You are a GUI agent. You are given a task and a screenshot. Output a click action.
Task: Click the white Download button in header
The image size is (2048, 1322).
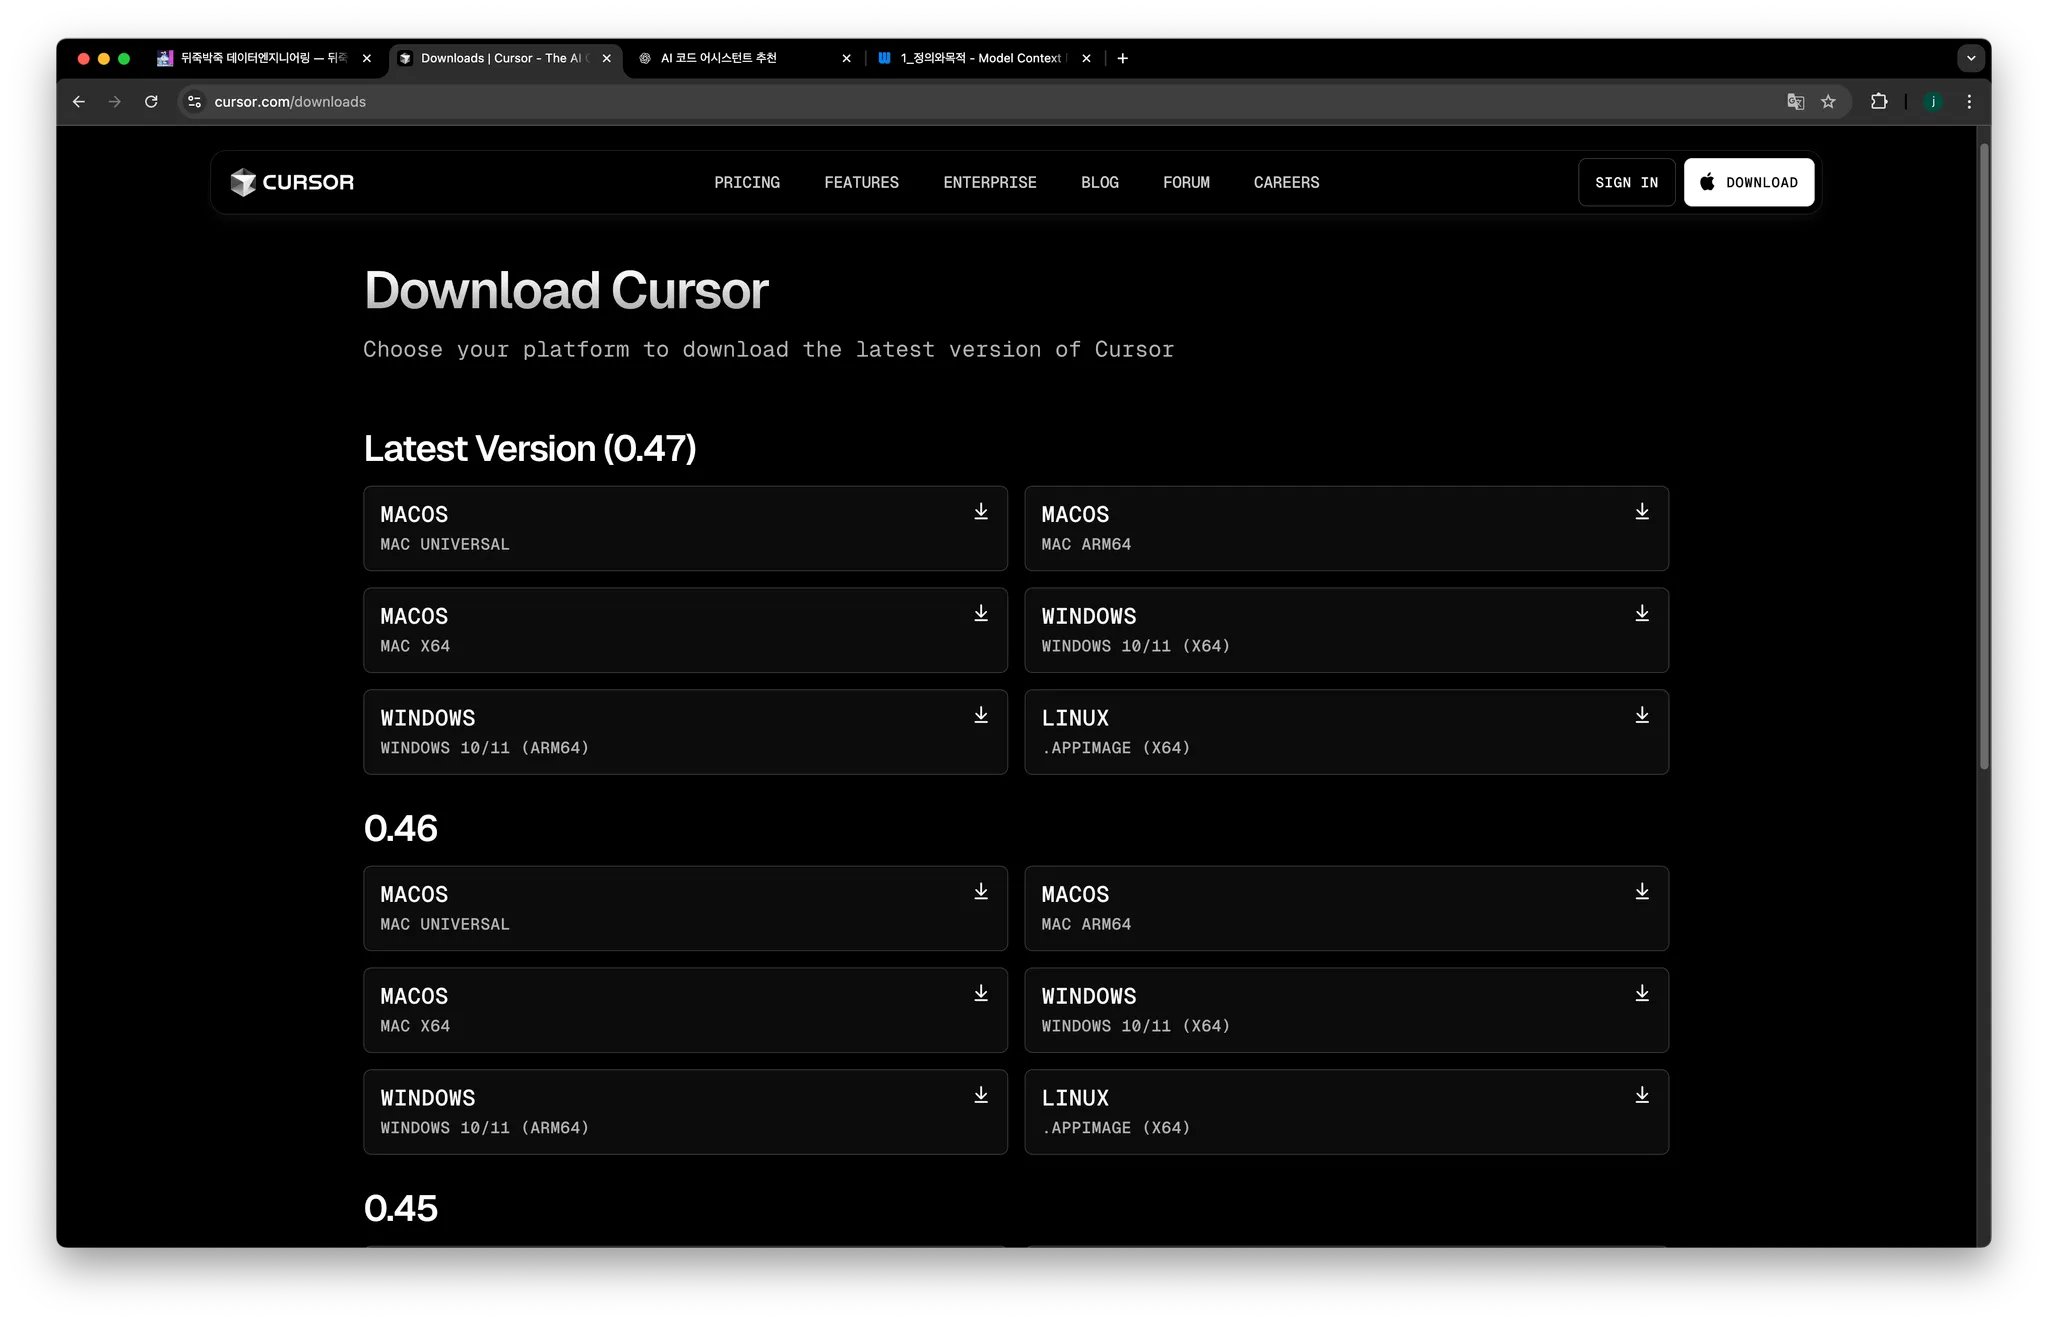[1749, 182]
